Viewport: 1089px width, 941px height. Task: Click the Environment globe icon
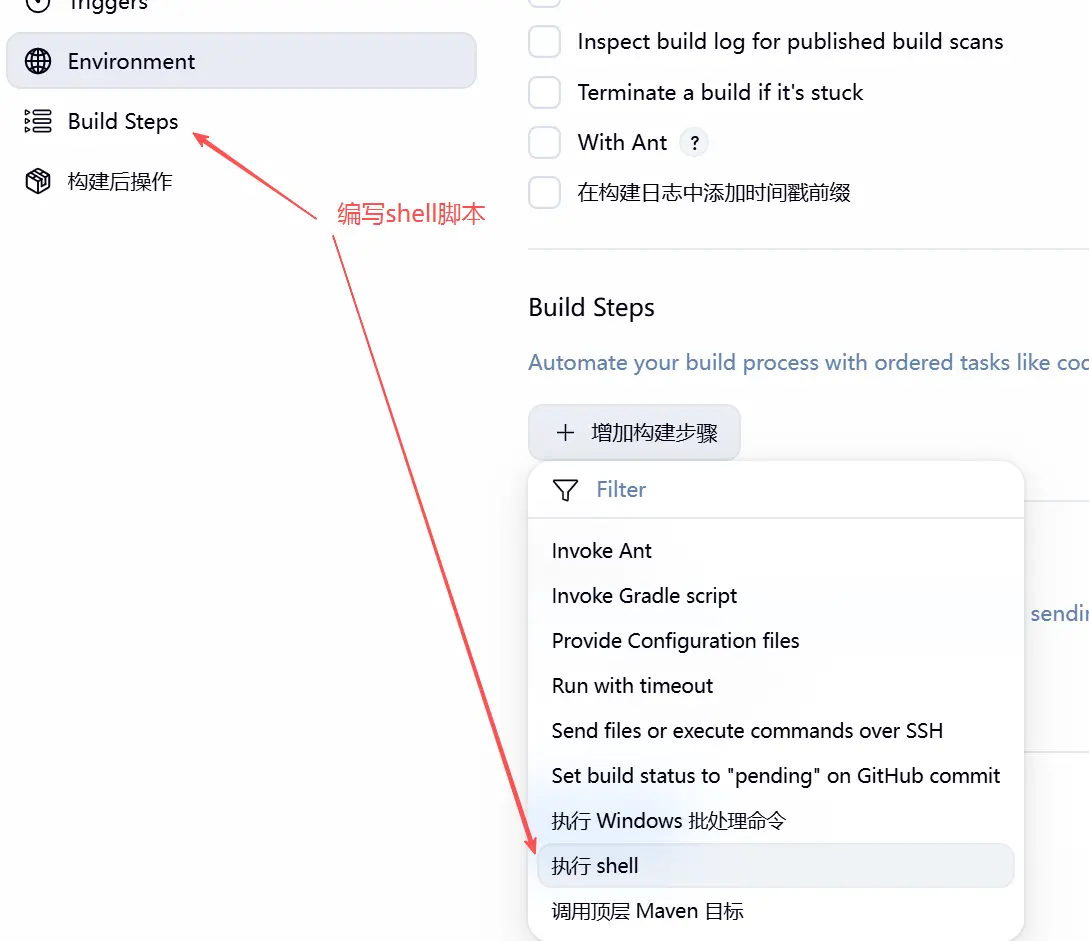click(x=38, y=61)
